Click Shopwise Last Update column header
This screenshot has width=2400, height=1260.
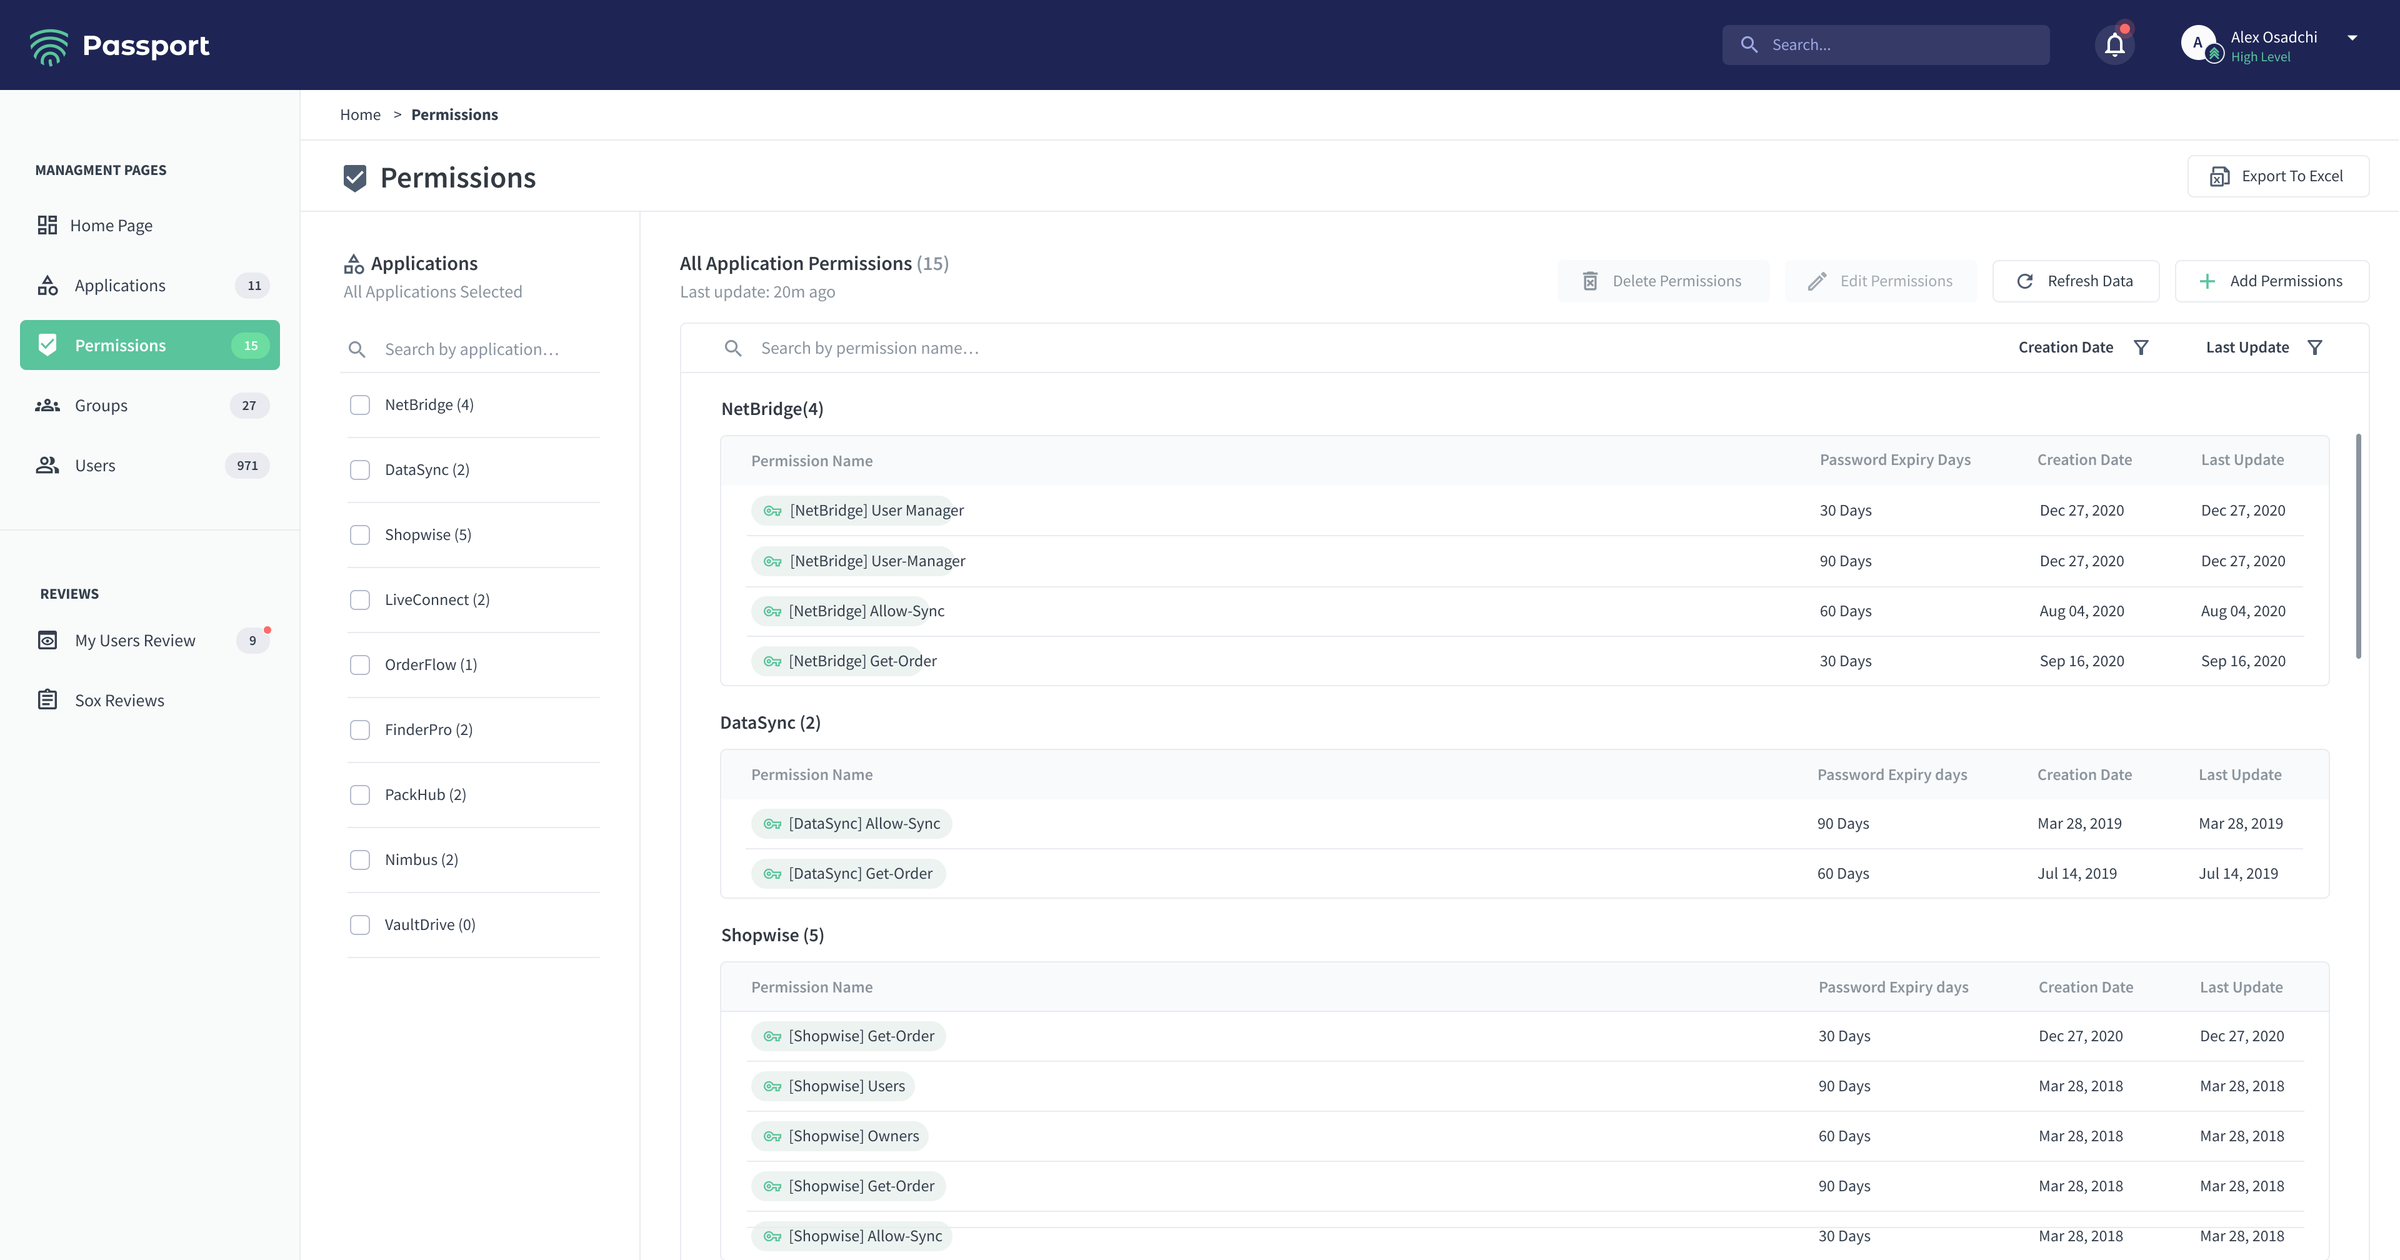(x=2241, y=987)
